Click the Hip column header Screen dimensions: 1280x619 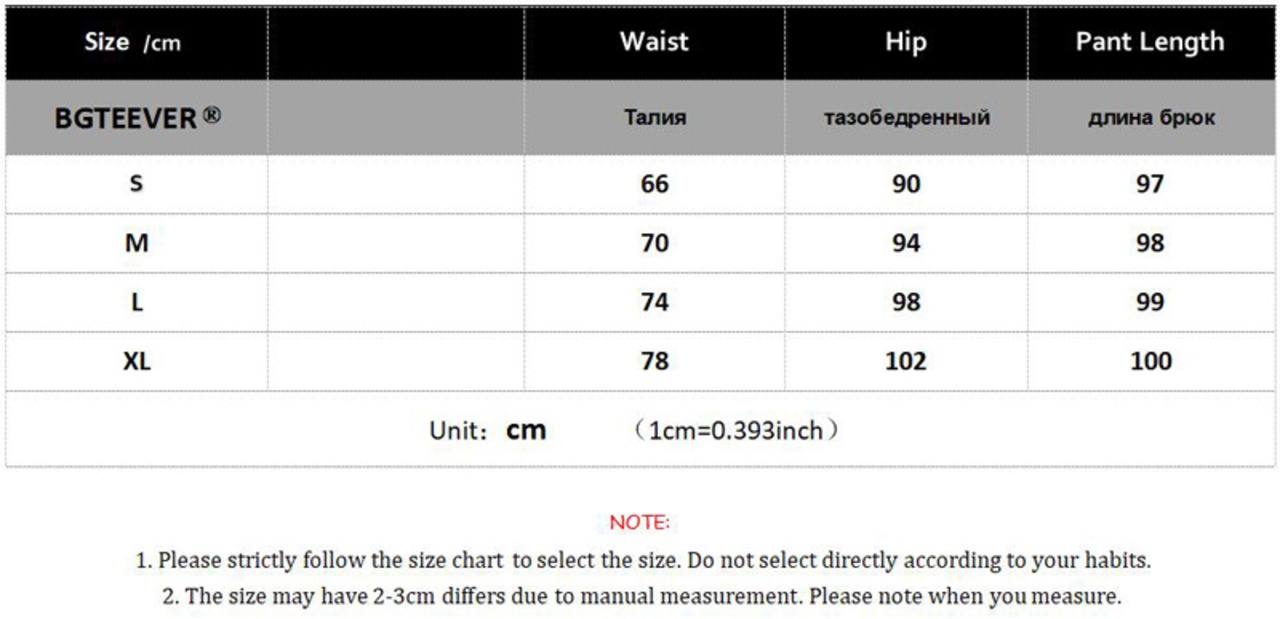click(905, 42)
